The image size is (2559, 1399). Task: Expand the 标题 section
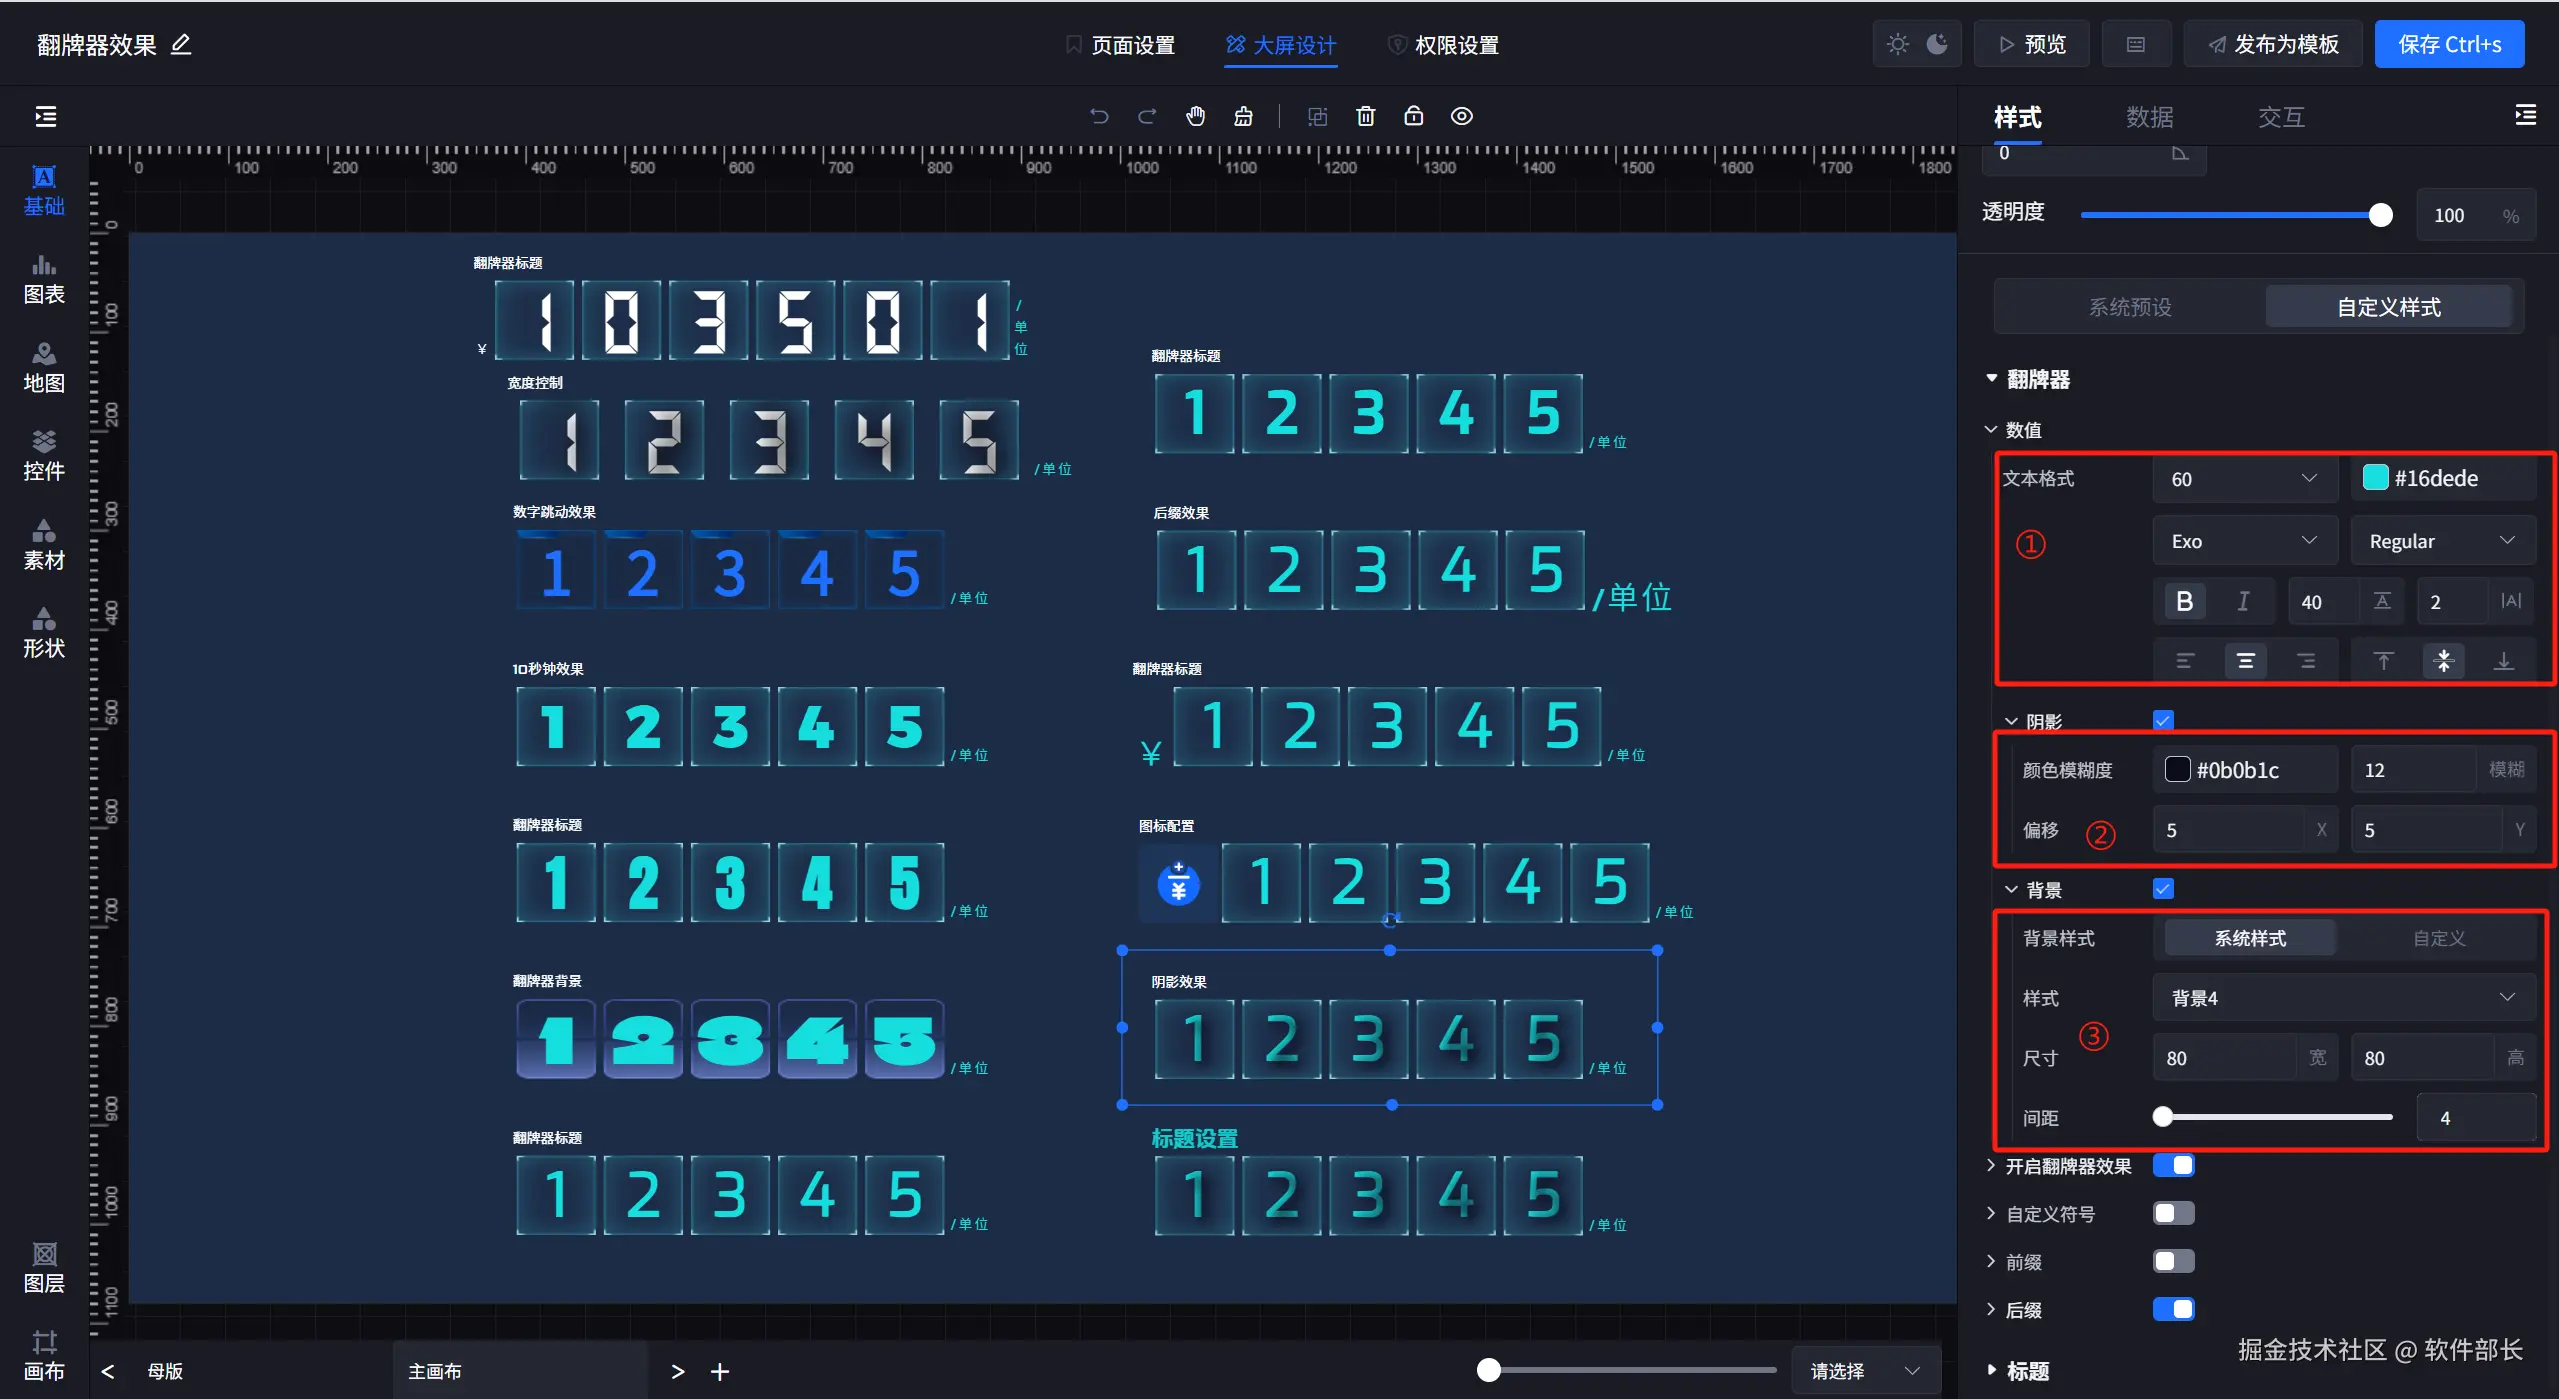coord(2027,1371)
